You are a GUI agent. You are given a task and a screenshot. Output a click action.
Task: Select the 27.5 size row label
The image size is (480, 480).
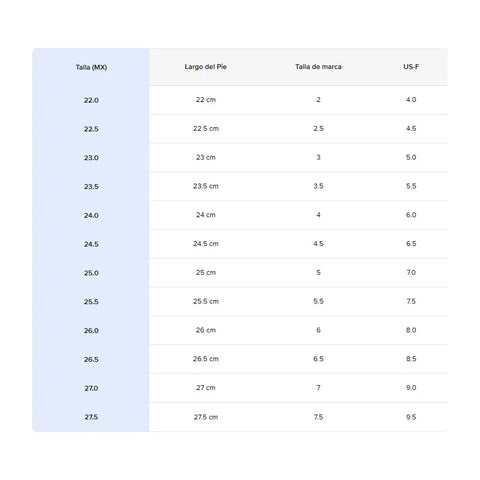(91, 417)
